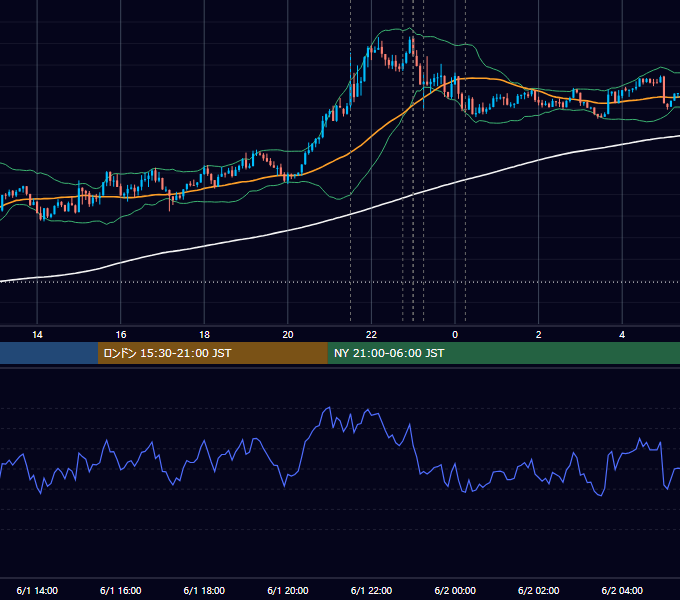680x600 pixels.
Task: Click the "14" hour label on upper time axis
Action: (37, 335)
